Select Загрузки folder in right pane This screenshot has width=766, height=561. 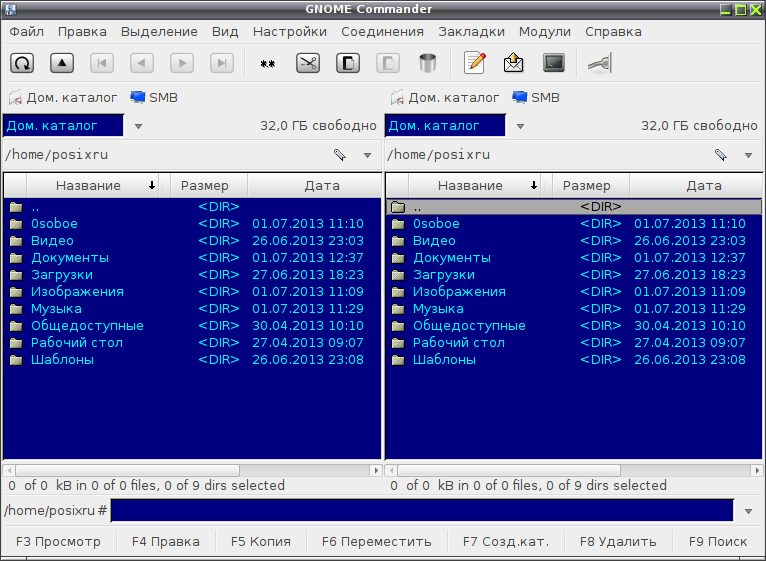click(x=574, y=275)
